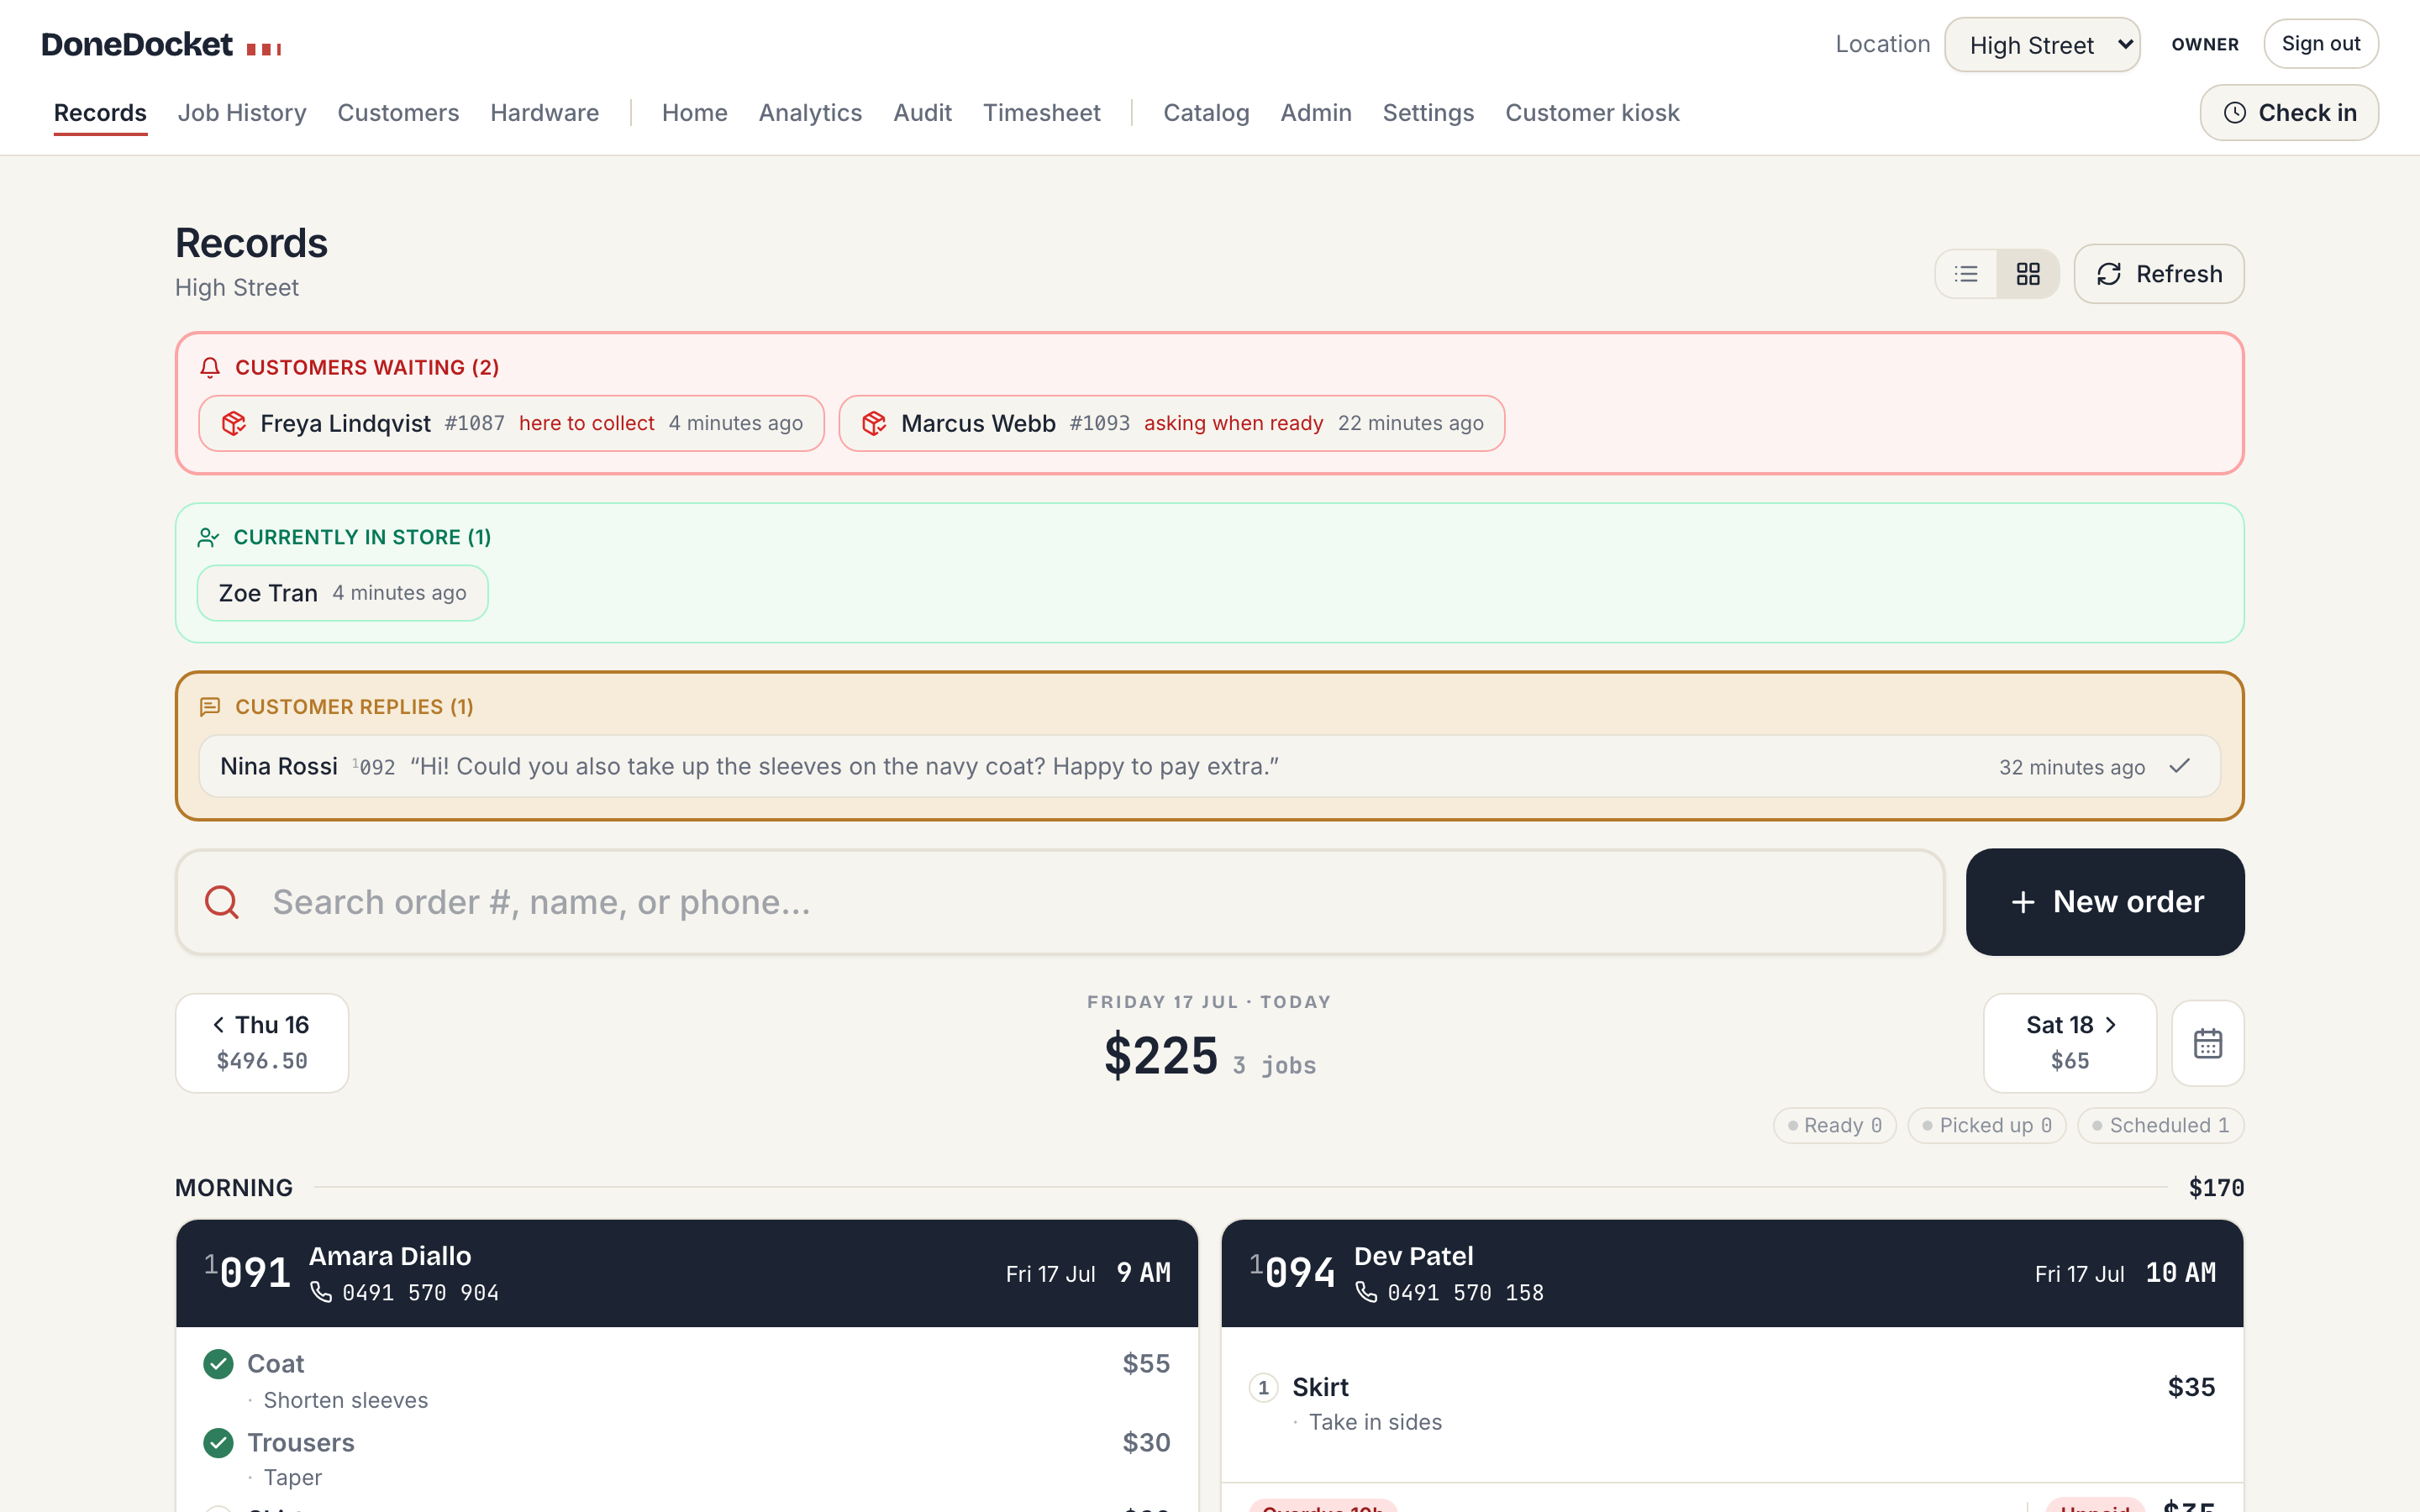Create a New order
Image resolution: width=2420 pixels, height=1512 pixels.
[2105, 902]
